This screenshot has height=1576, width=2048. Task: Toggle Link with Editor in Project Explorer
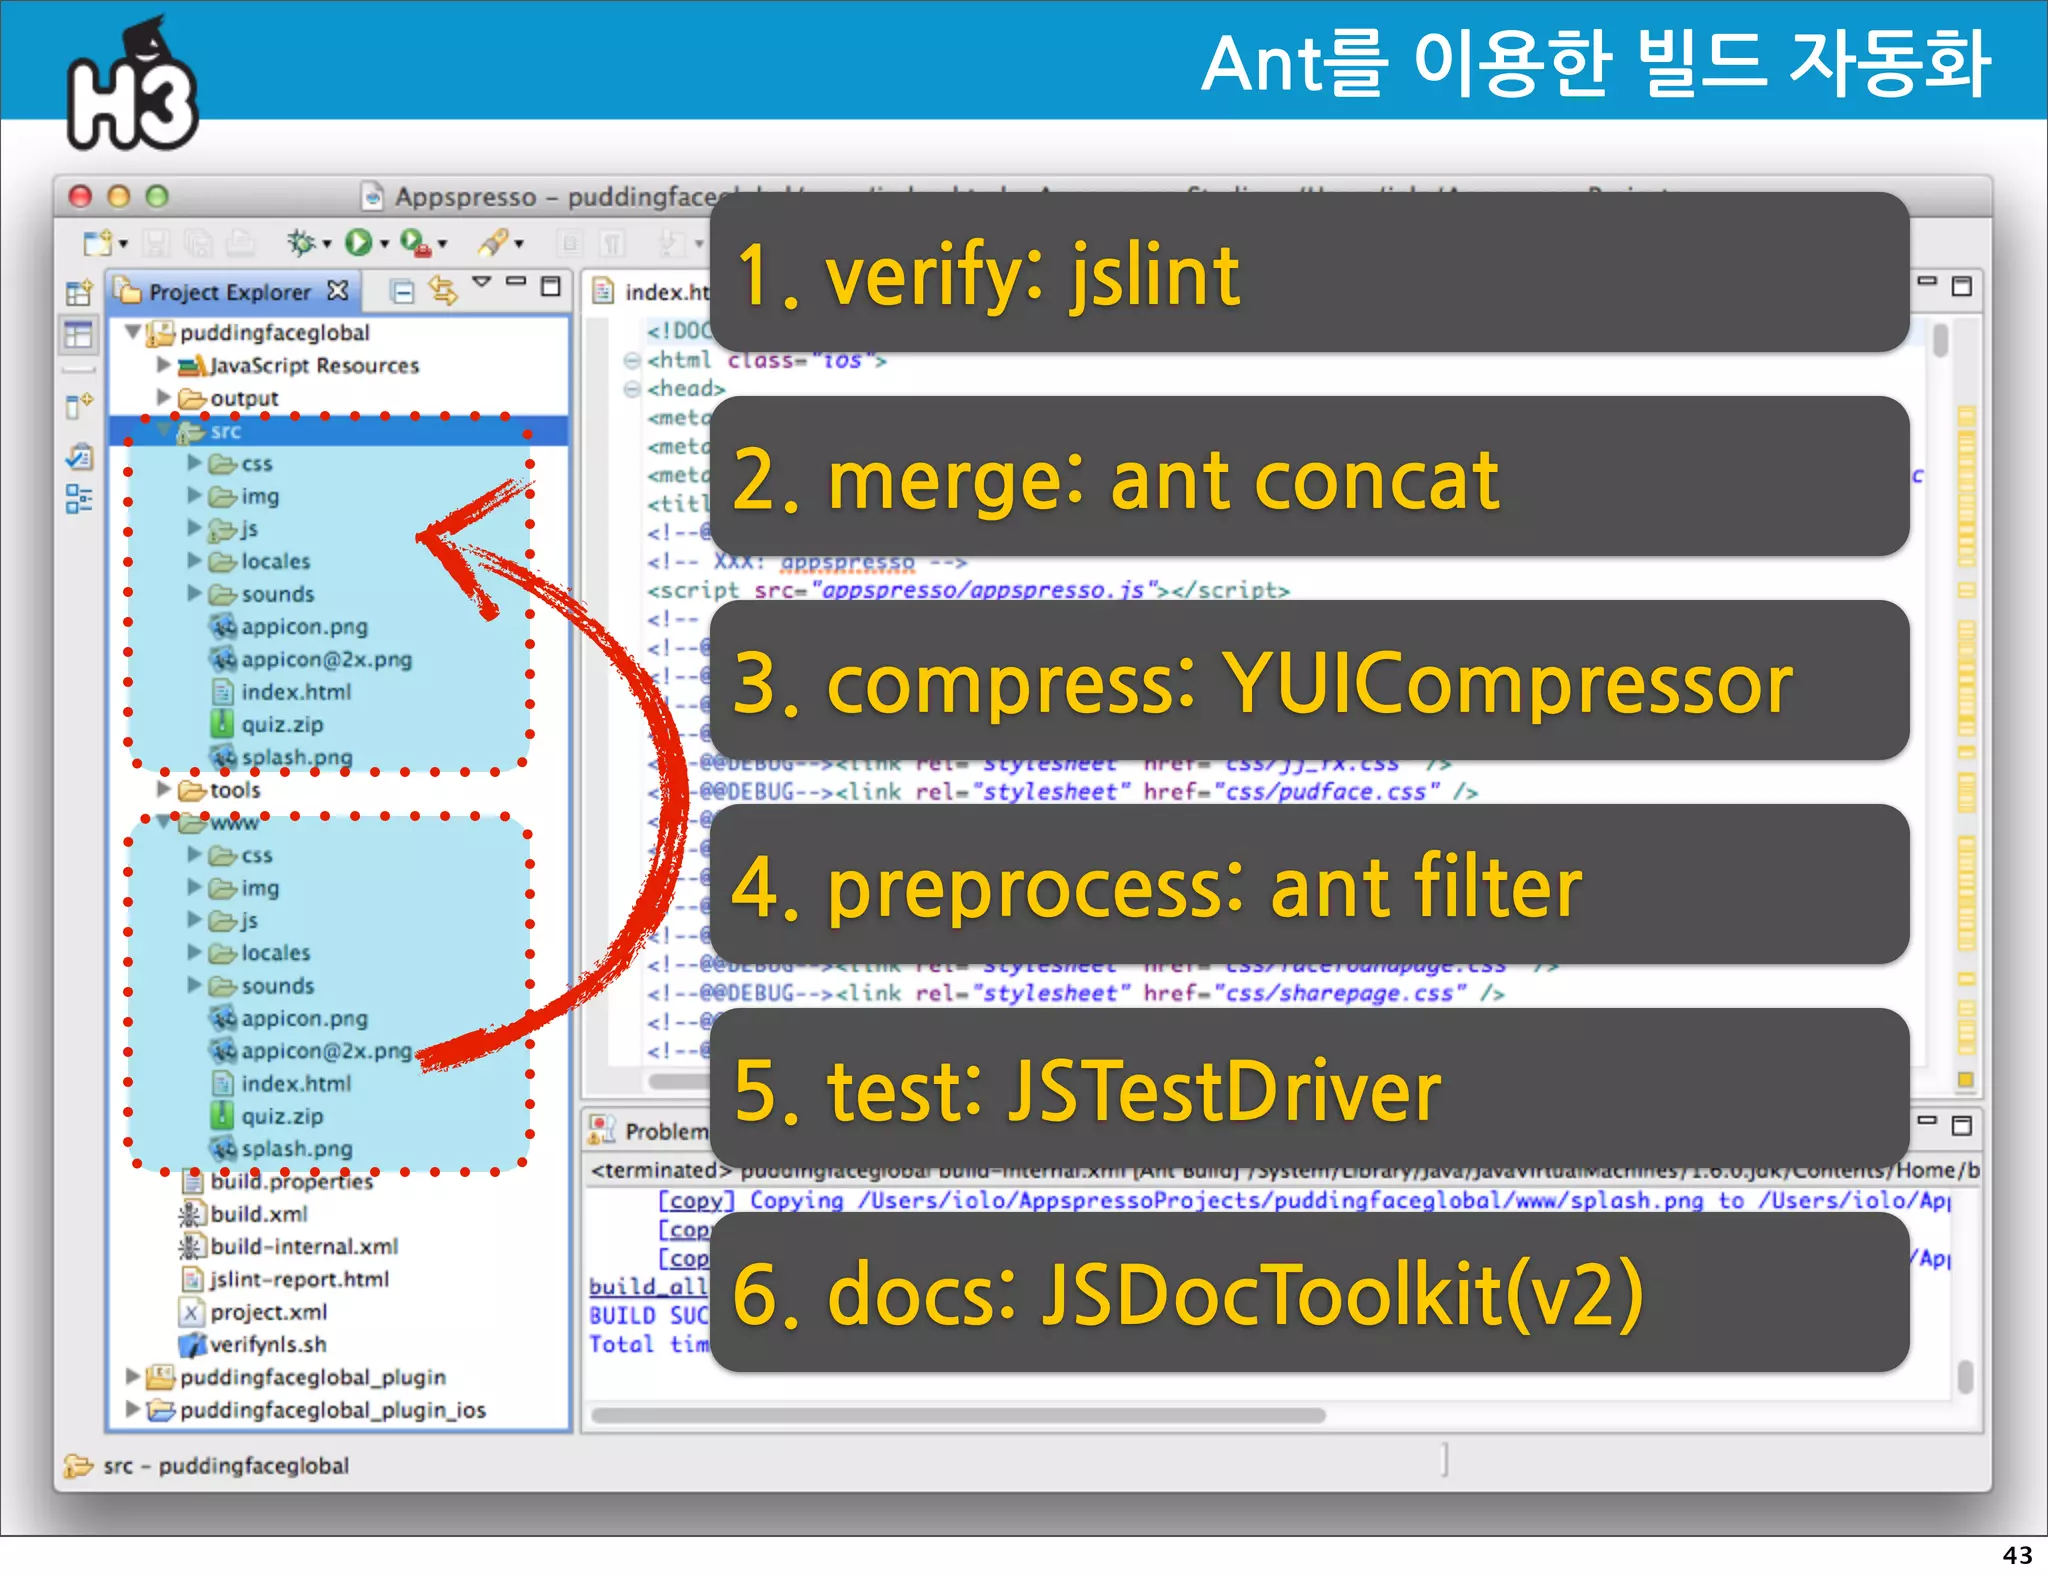pyautogui.click(x=443, y=290)
